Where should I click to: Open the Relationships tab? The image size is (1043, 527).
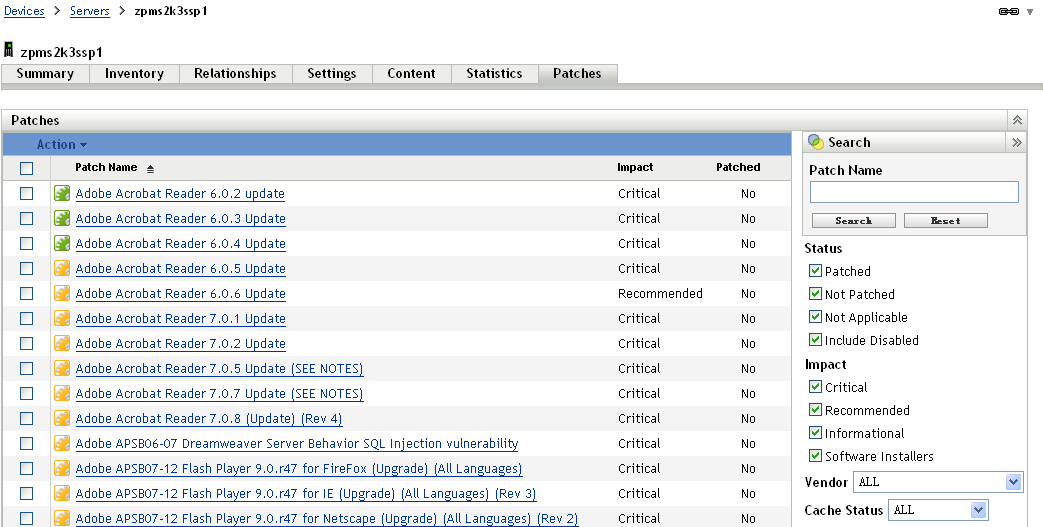[x=235, y=74]
